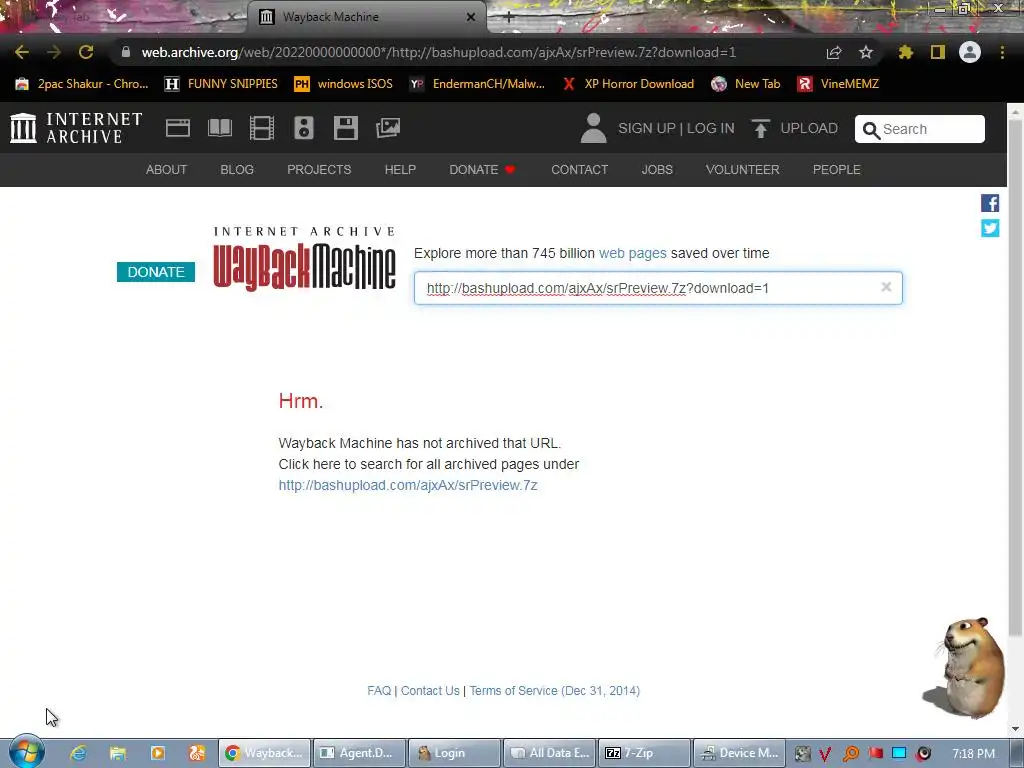The image size is (1024, 768).
Task: Open the Internet Archive images icon
Action: point(388,128)
